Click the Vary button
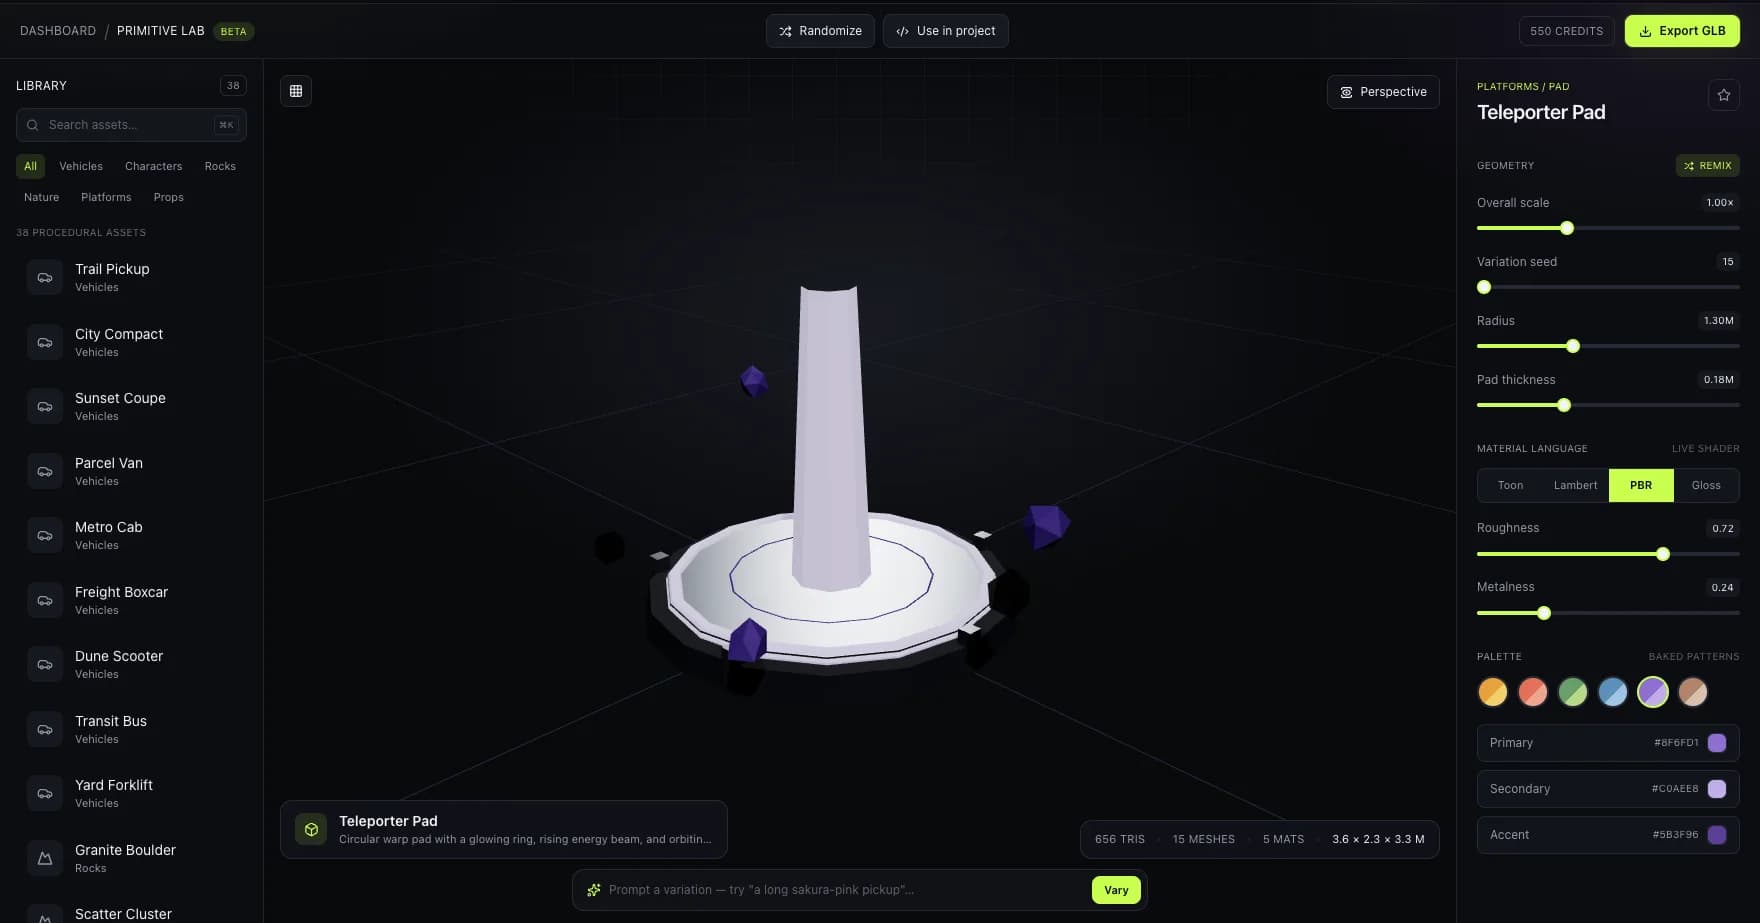The width and height of the screenshot is (1760, 923). (x=1116, y=890)
